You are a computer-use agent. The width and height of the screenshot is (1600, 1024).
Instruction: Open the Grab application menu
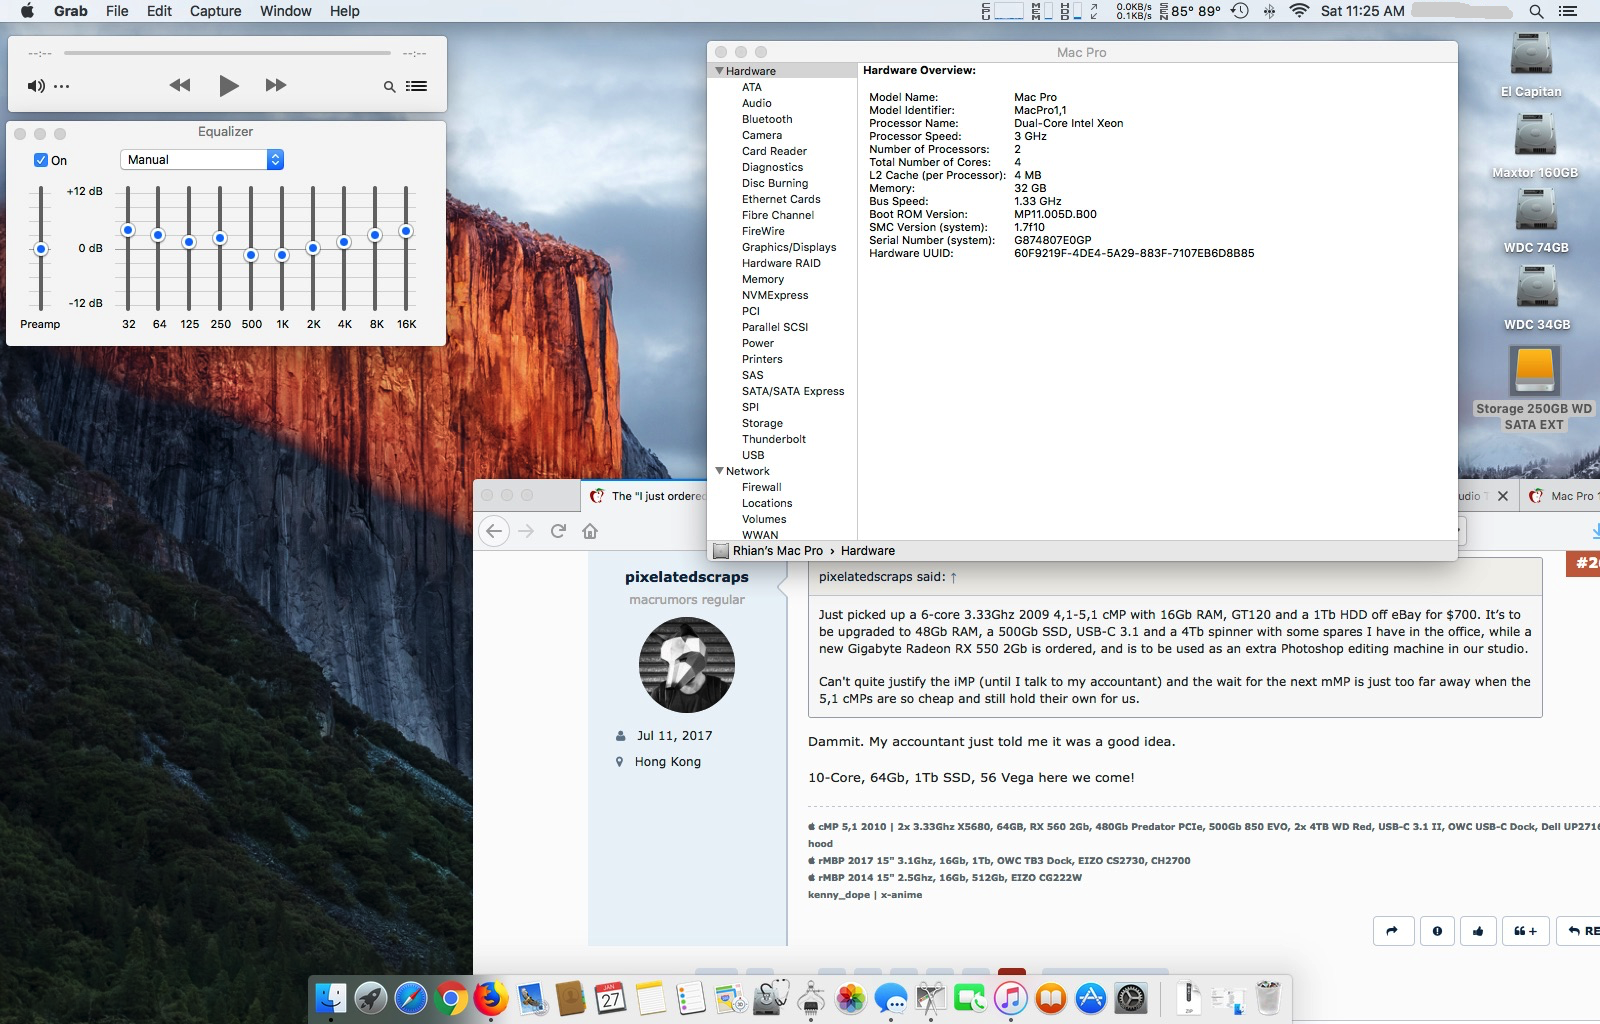70,11
